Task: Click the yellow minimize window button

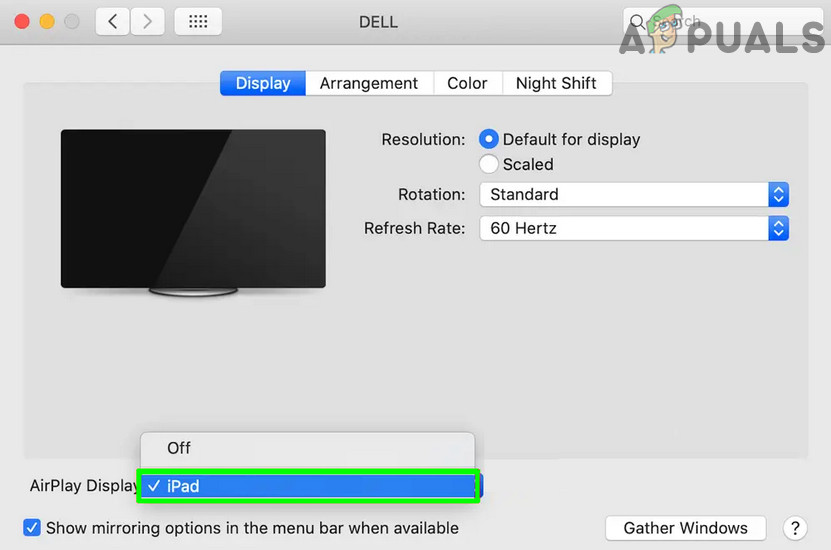Action: click(x=47, y=21)
